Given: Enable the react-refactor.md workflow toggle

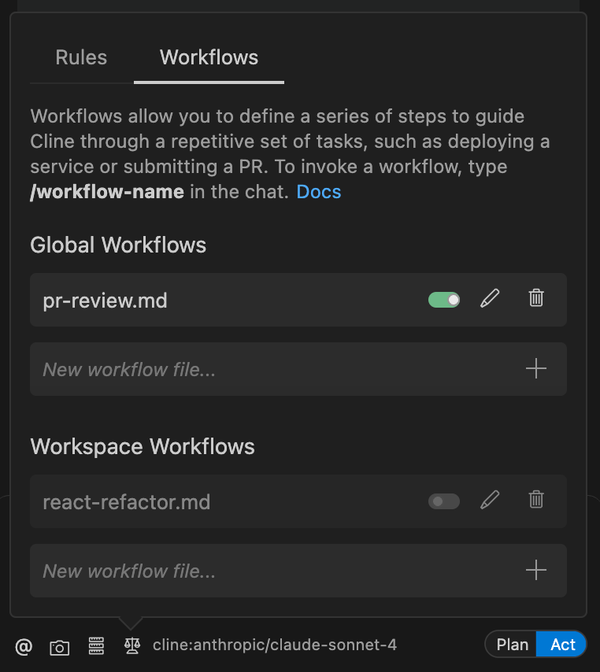Looking at the screenshot, I should [444, 501].
